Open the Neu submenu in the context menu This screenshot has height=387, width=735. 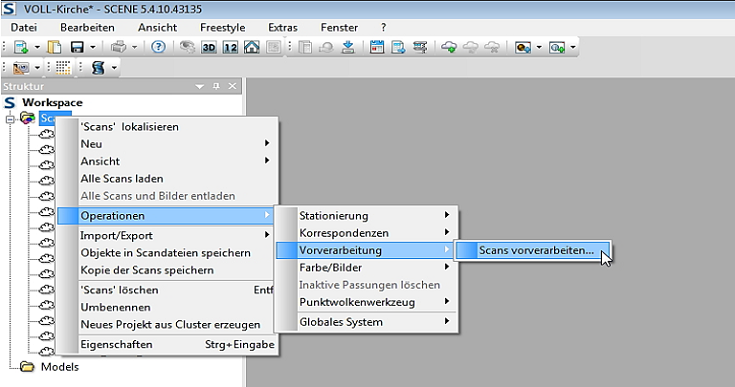coord(166,144)
